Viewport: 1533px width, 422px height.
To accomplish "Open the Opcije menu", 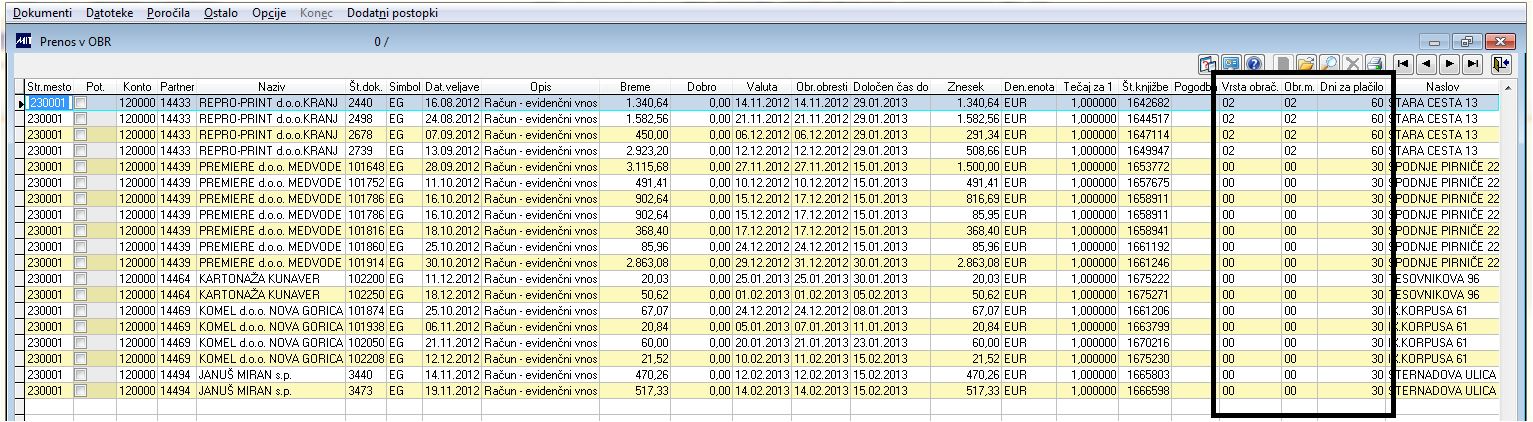I will (x=270, y=14).
